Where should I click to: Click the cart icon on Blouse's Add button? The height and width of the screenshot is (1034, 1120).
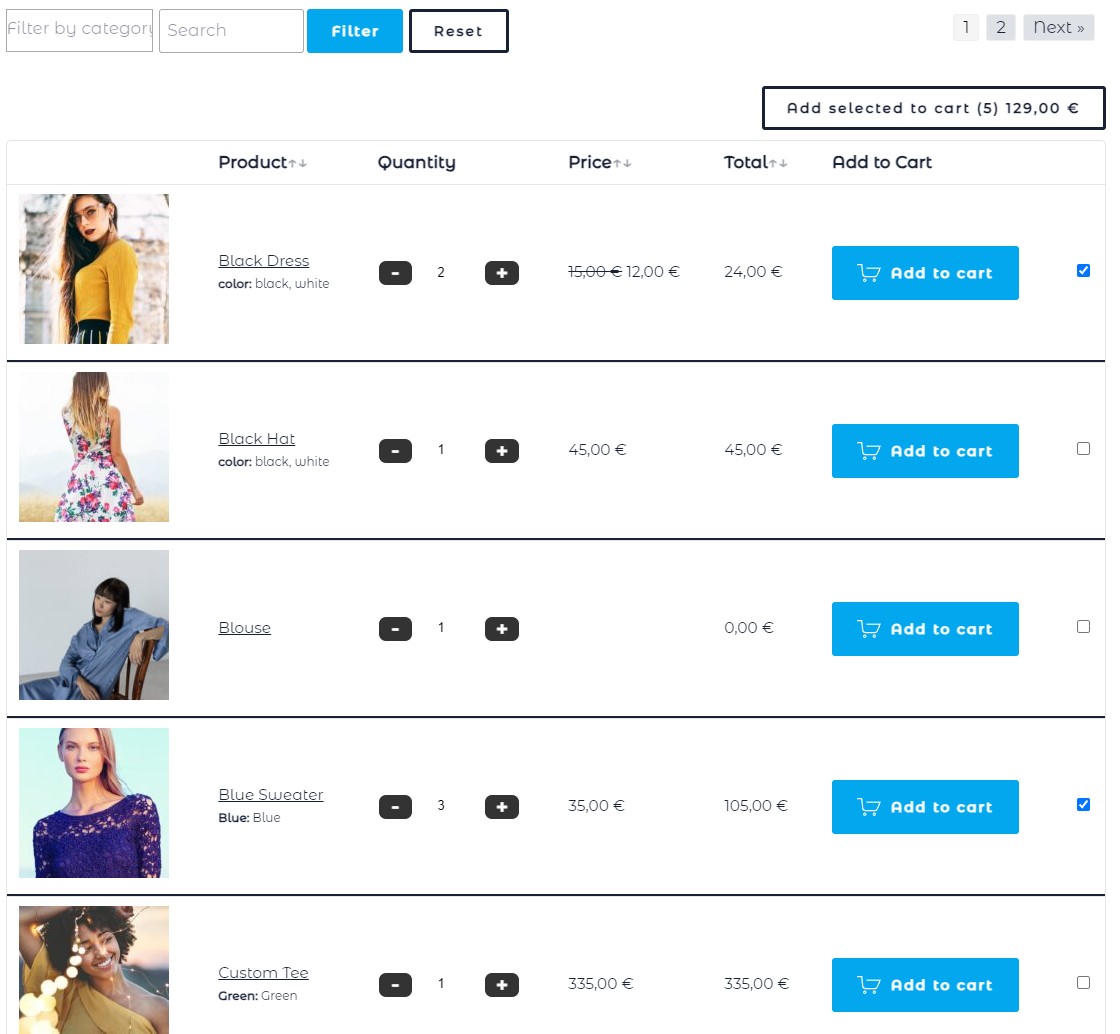[869, 628]
